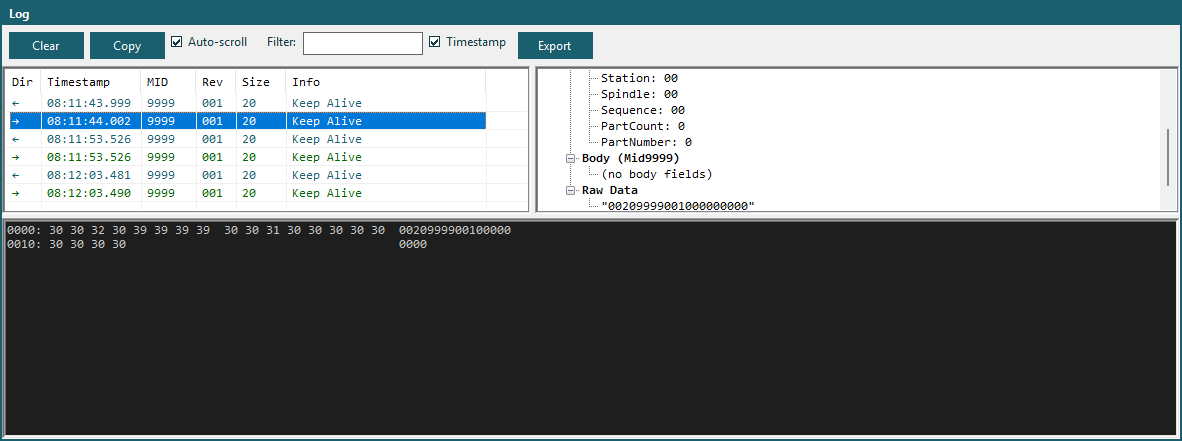Click the raw data string "00209999001000000000"
Screen dimensions: 1182x441
point(678,206)
